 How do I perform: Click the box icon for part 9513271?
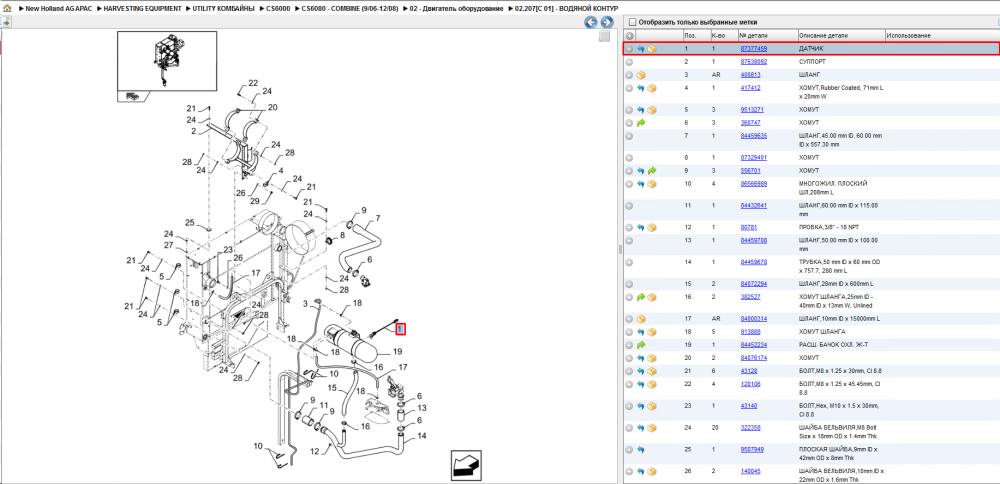[652, 110]
